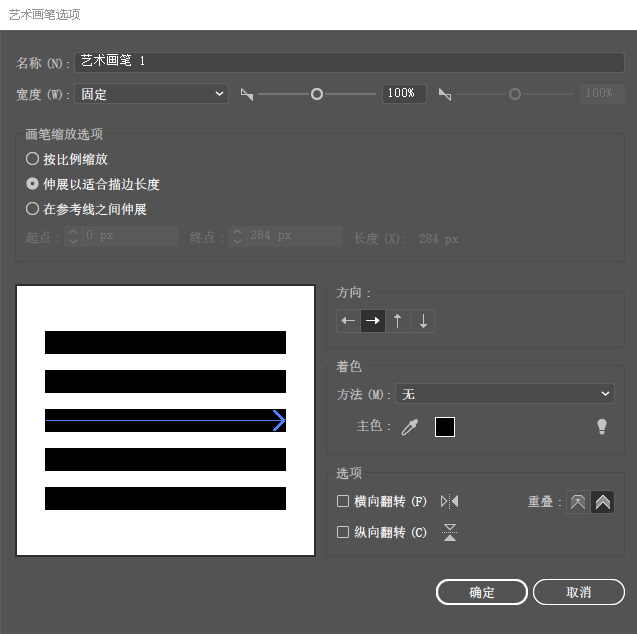Open the 方法 colorization dropdown set to 无
637x634 pixels.
point(505,394)
